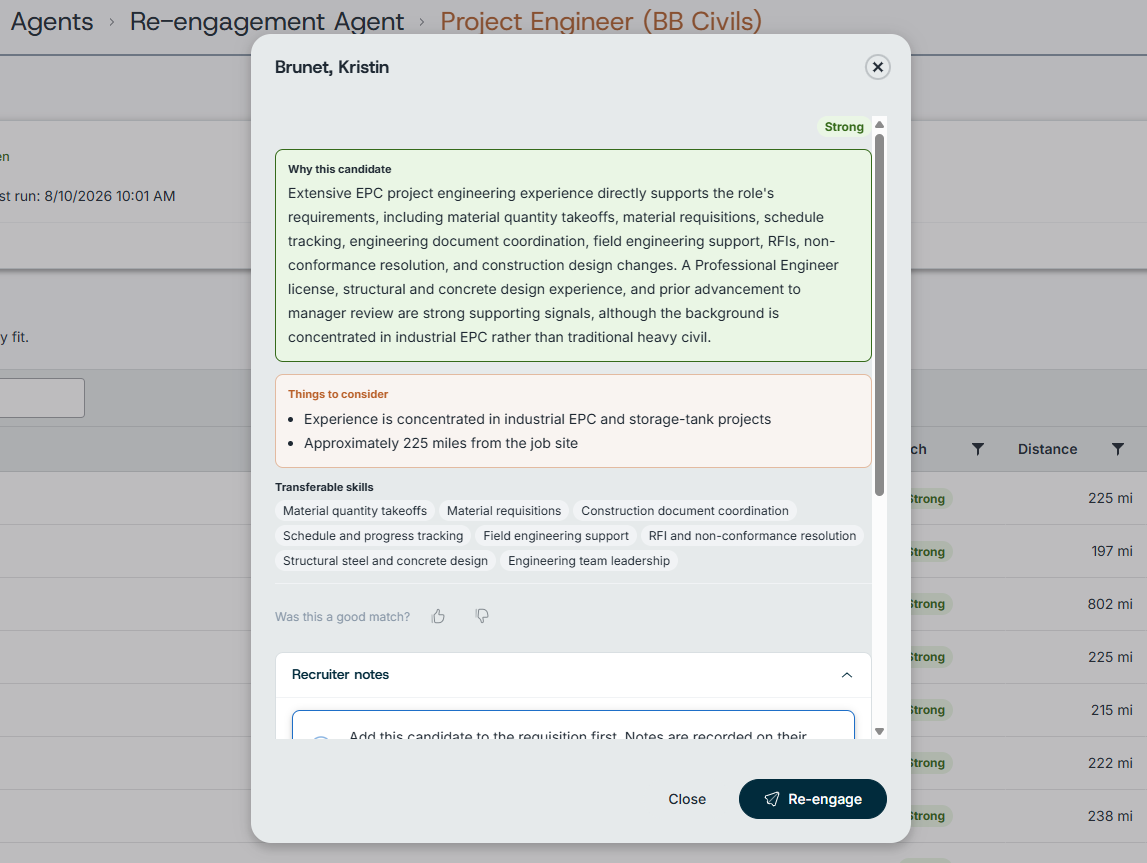The width and height of the screenshot is (1147, 863).
Task: Click the thumbs up icon for good match
Action: tap(438, 617)
